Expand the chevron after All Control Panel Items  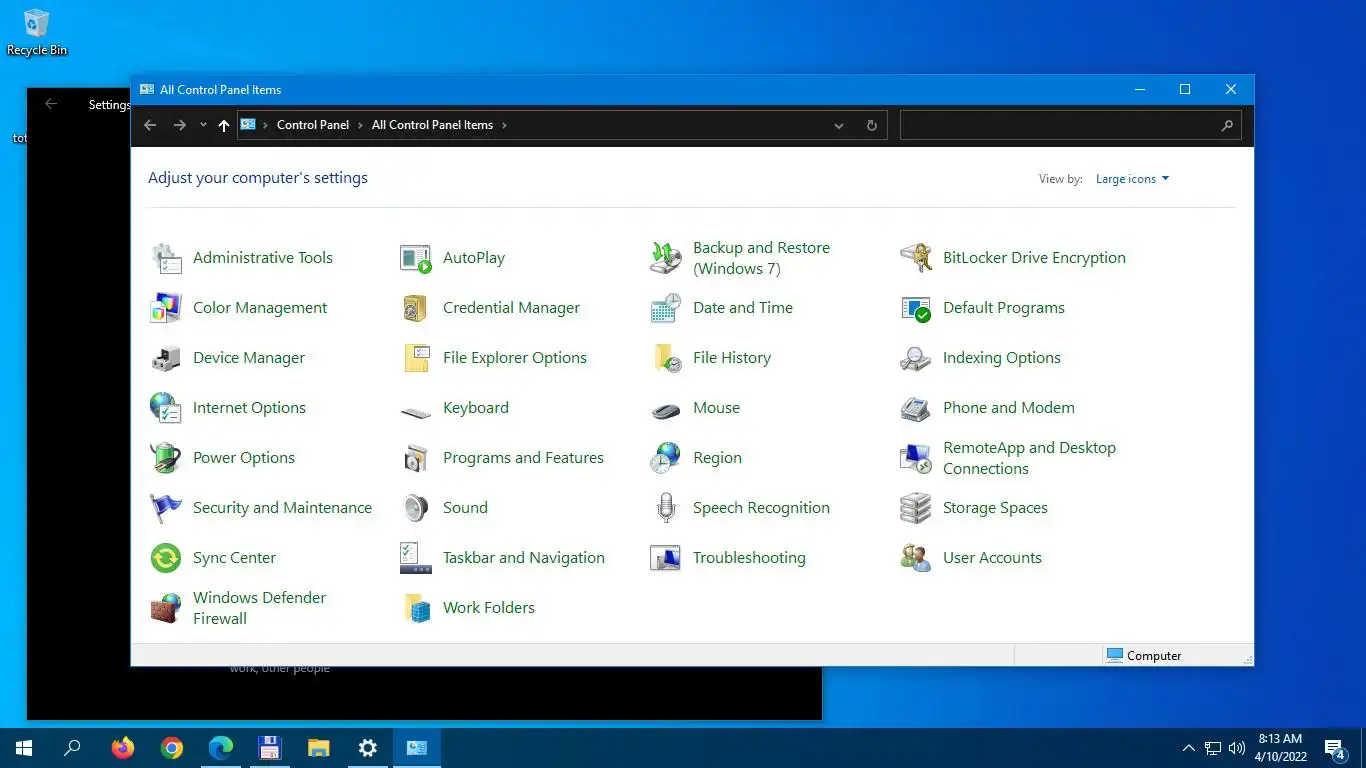pyautogui.click(x=504, y=125)
